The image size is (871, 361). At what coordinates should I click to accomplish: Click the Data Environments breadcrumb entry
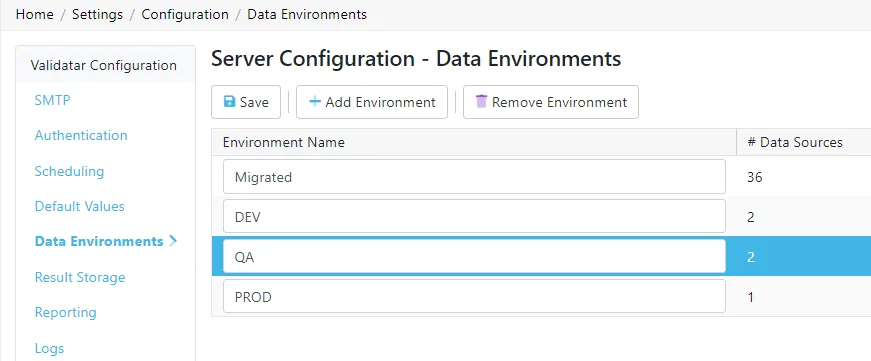point(307,14)
